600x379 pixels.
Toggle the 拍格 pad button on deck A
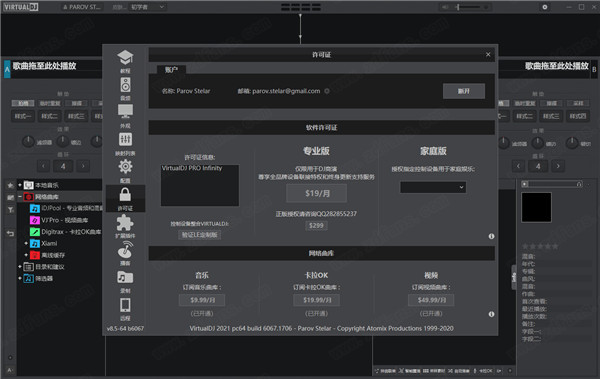click(x=23, y=103)
